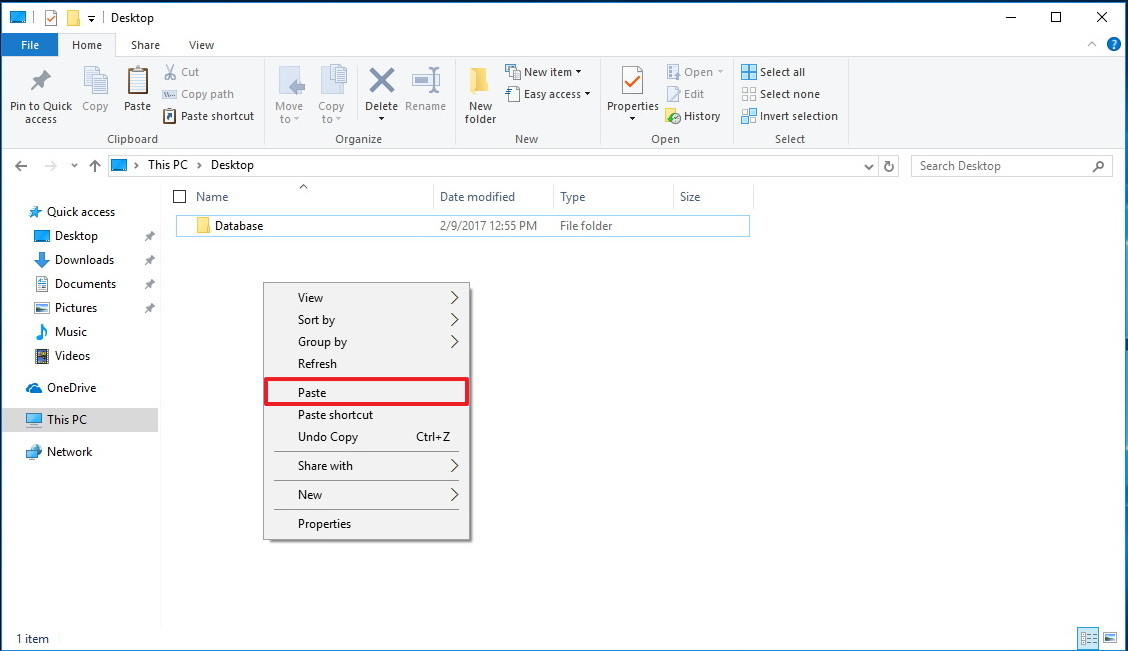Check the item selection checkbox in Name column
Screen dimensions: 1128x651
coord(180,197)
